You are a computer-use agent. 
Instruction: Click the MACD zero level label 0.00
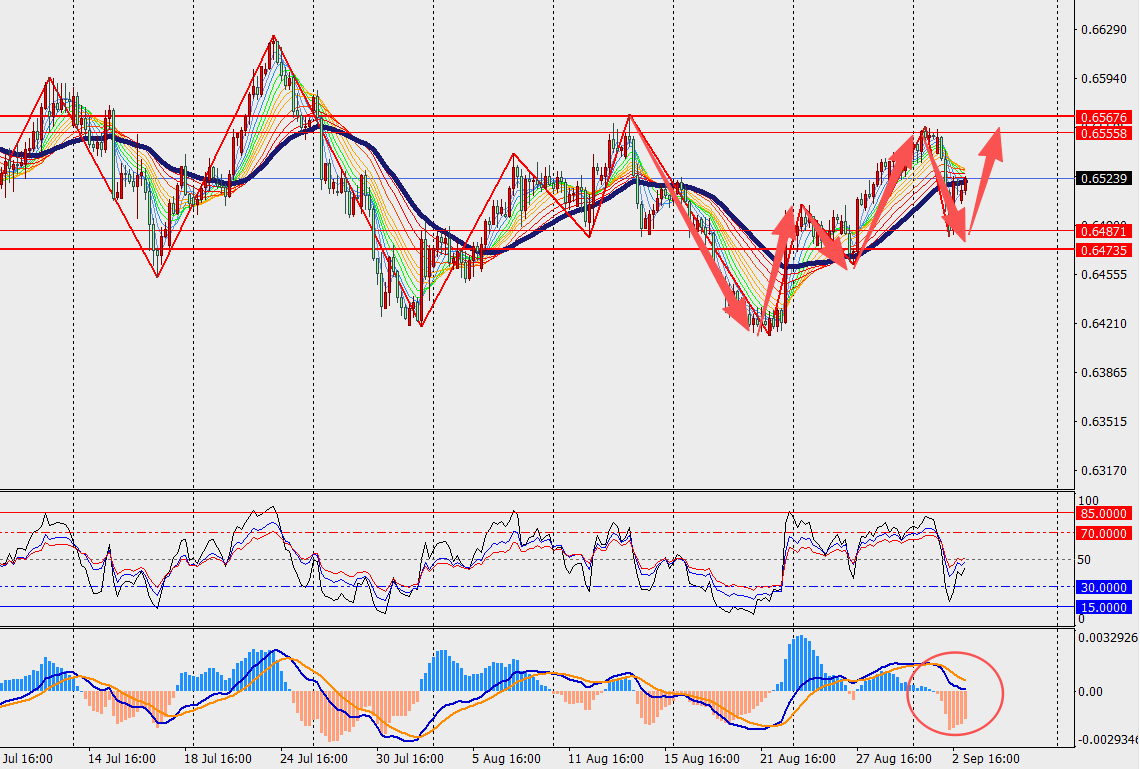coord(1090,691)
